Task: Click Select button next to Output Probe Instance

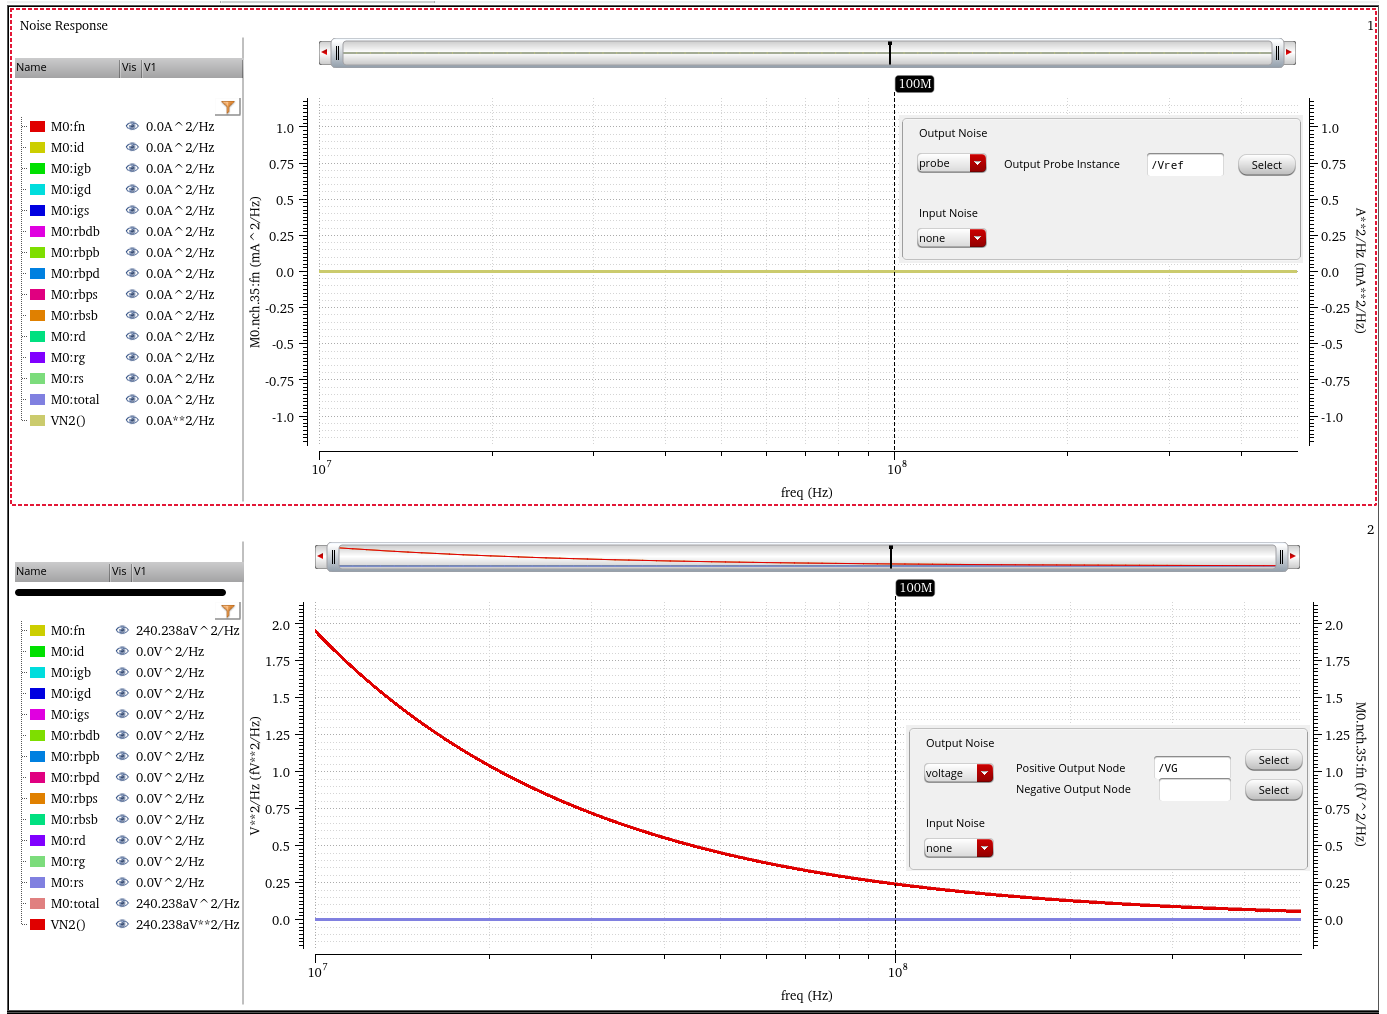Action: (1266, 165)
